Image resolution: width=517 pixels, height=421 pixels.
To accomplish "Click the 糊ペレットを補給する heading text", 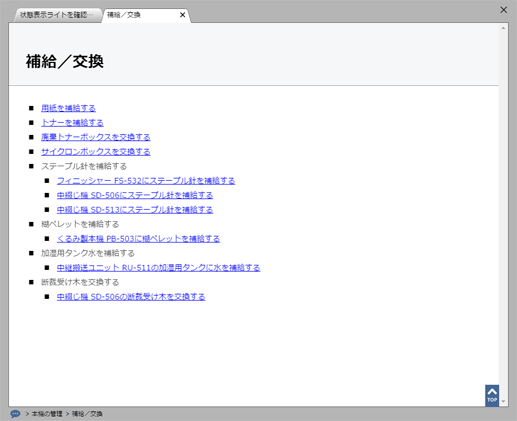I will click(80, 224).
